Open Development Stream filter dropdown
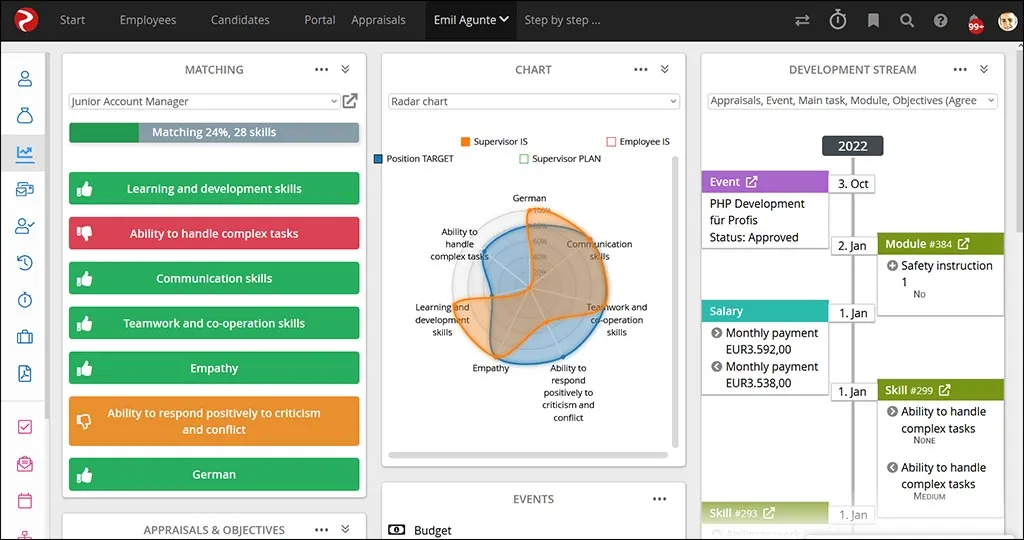 pyautogui.click(x=852, y=101)
